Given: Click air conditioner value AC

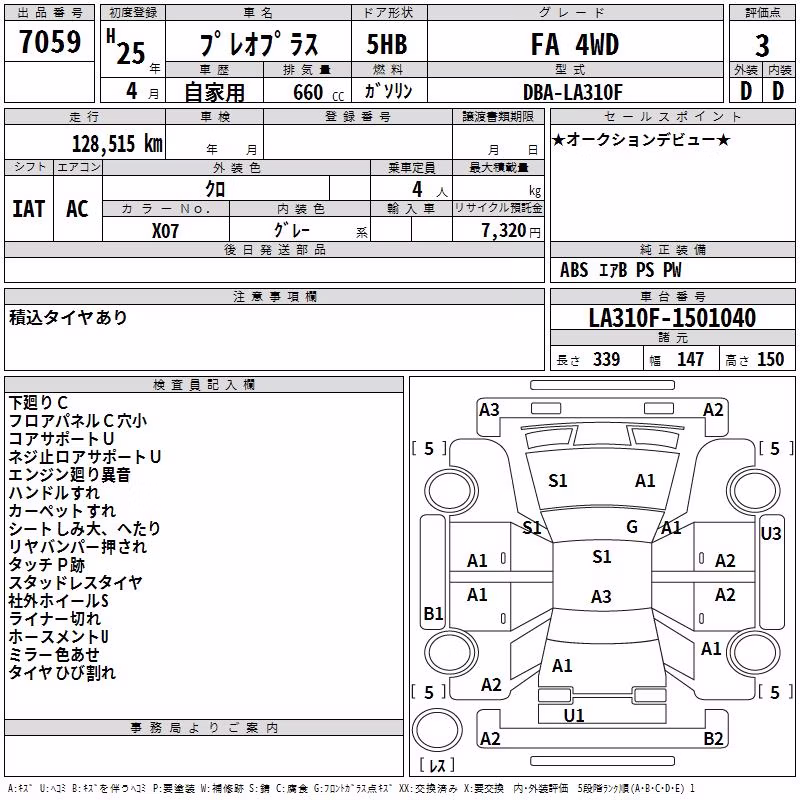Looking at the screenshot, I should tap(77, 209).
